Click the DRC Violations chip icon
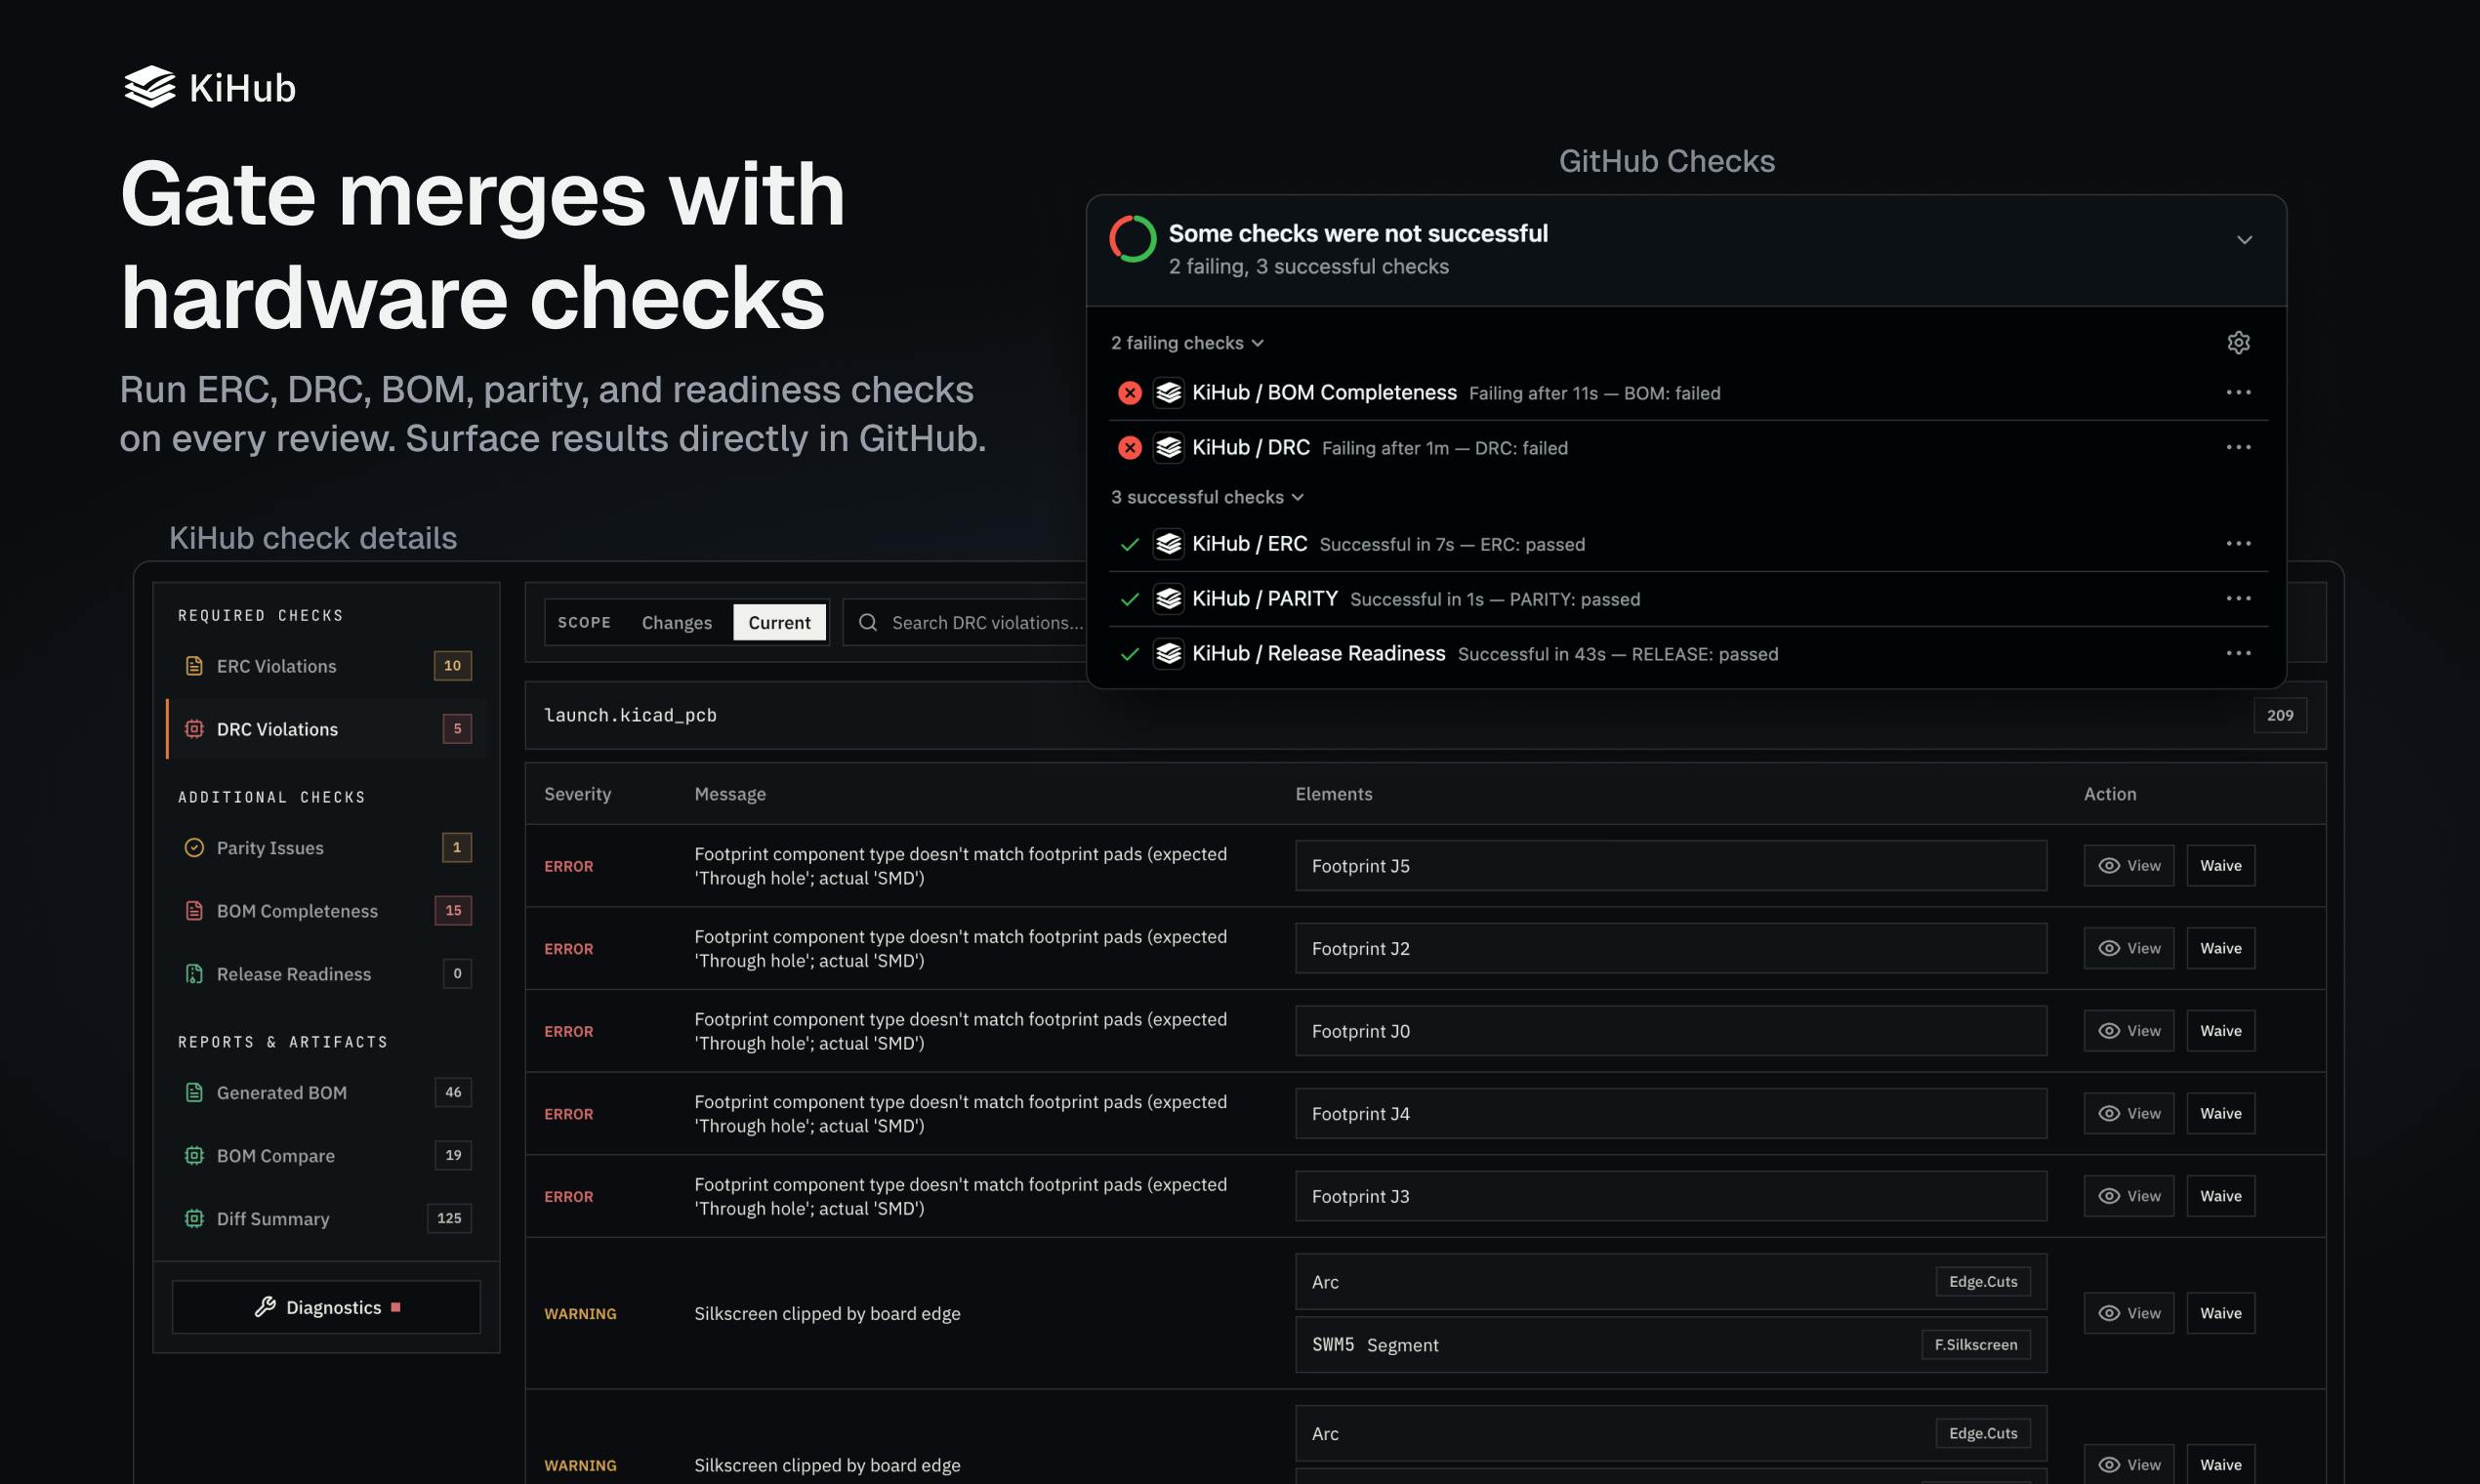This screenshot has width=2480, height=1484. pos(194,729)
